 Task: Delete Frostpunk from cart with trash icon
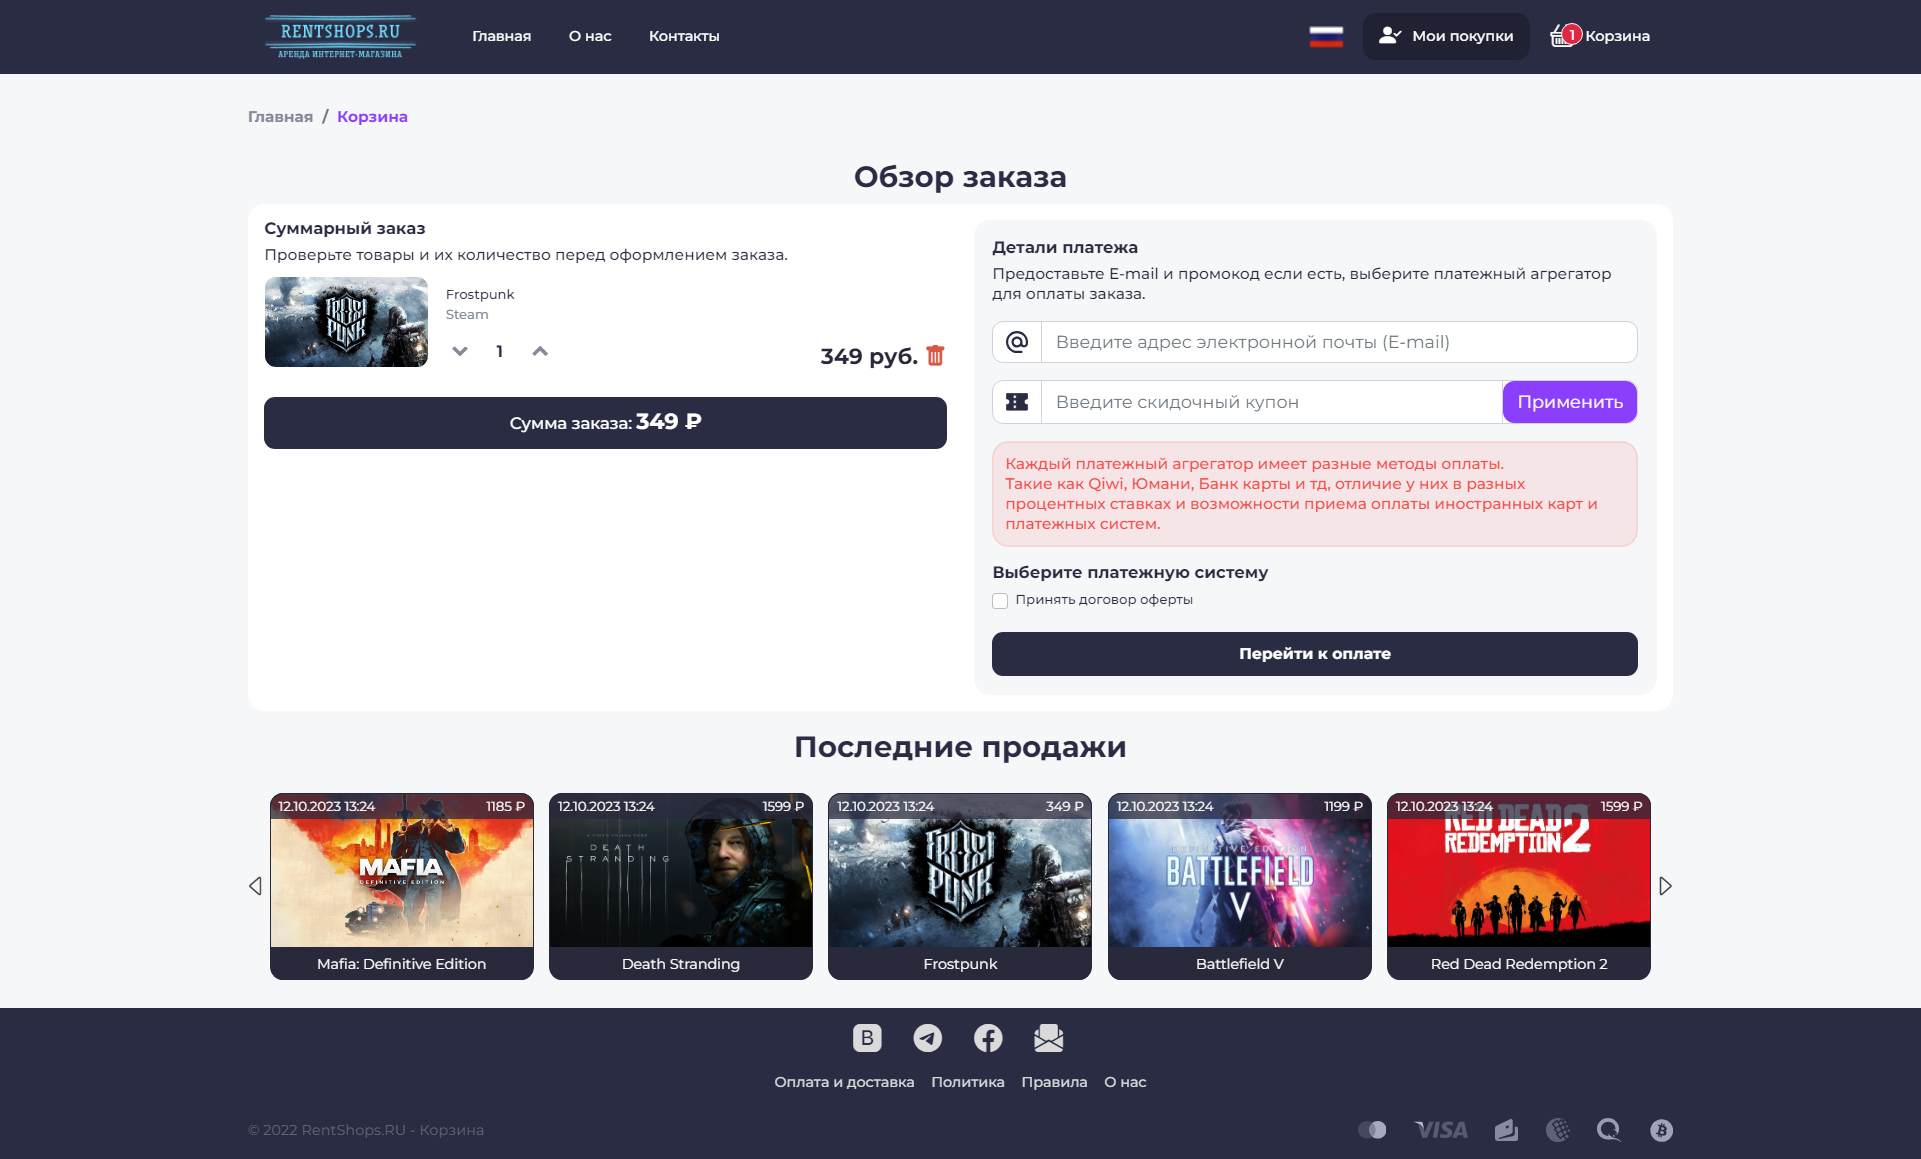click(x=935, y=356)
